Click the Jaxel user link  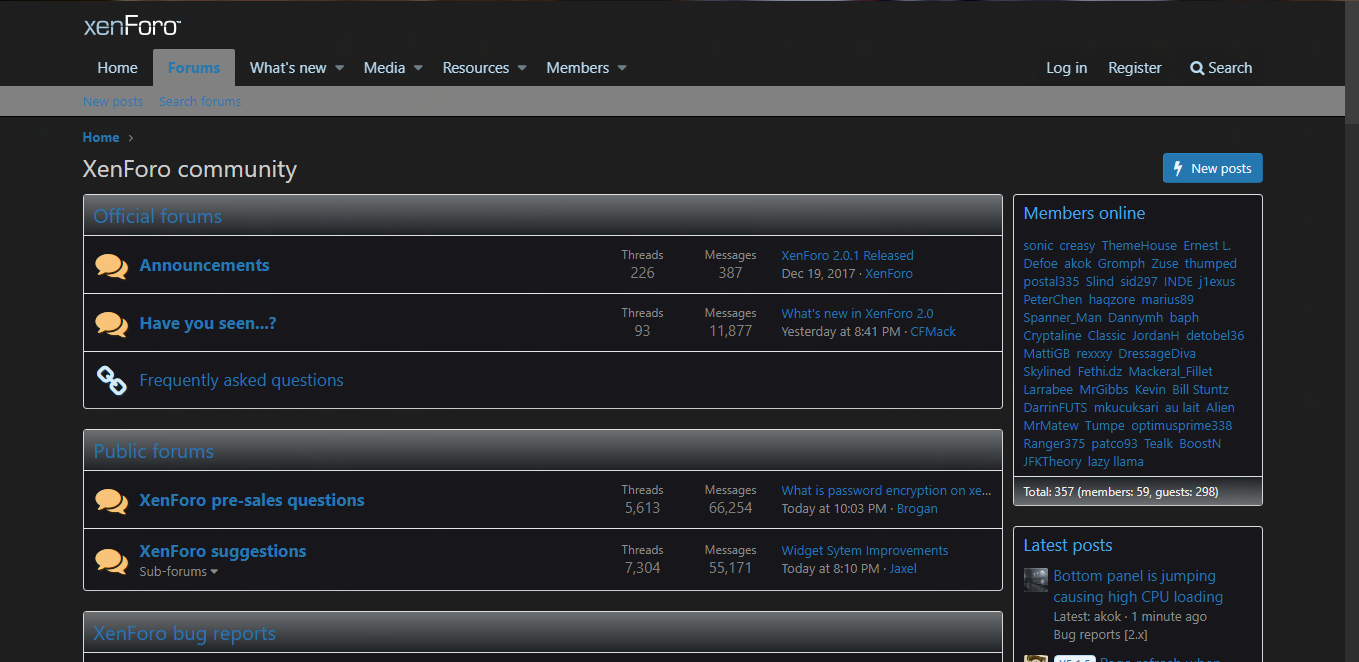(x=903, y=568)
